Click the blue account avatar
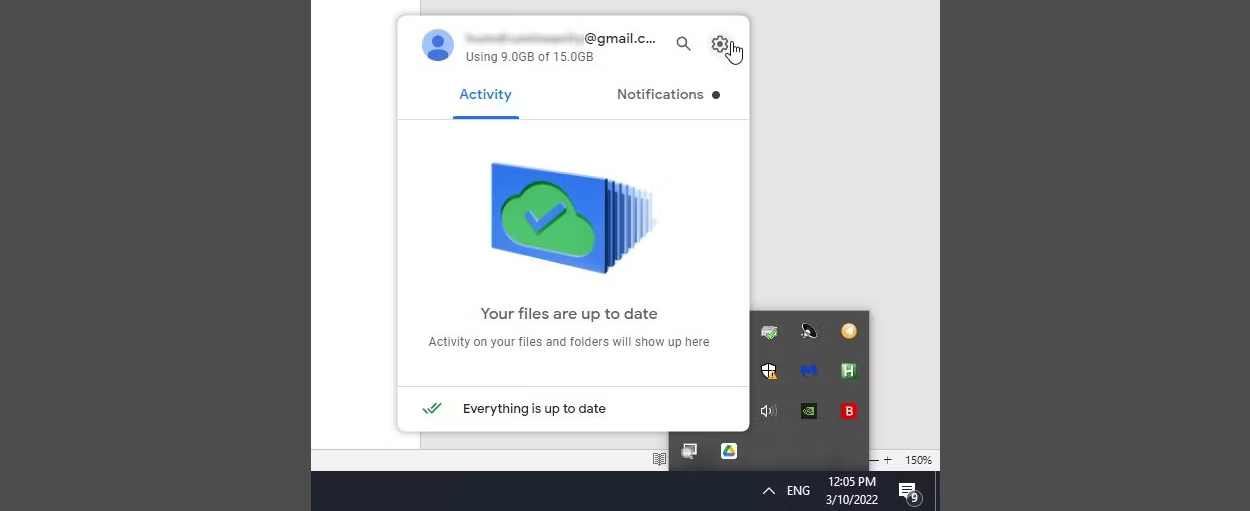Screen dimensions: 1250x511 coord(438,45)
